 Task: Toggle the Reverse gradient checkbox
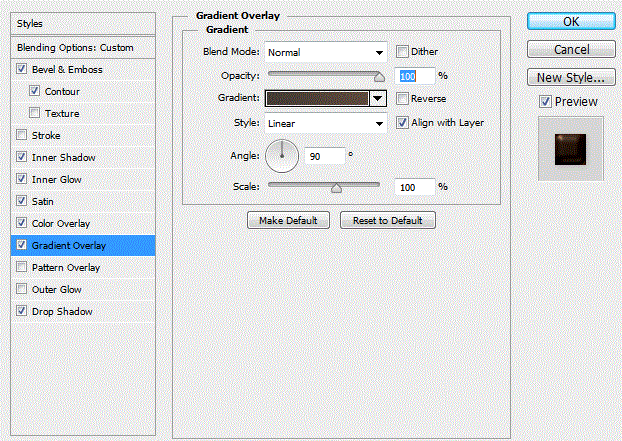point(402,99)
